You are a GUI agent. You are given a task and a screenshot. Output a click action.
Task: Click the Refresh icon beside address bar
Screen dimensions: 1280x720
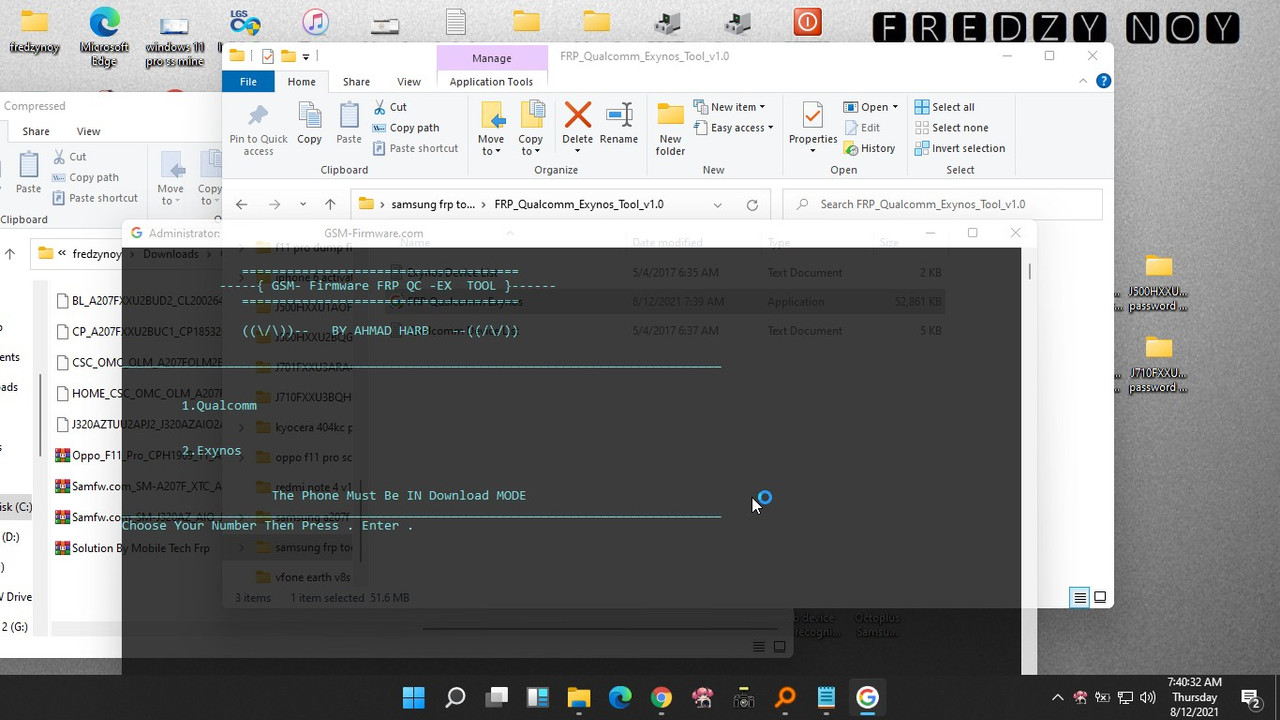(x=752, y=204)
